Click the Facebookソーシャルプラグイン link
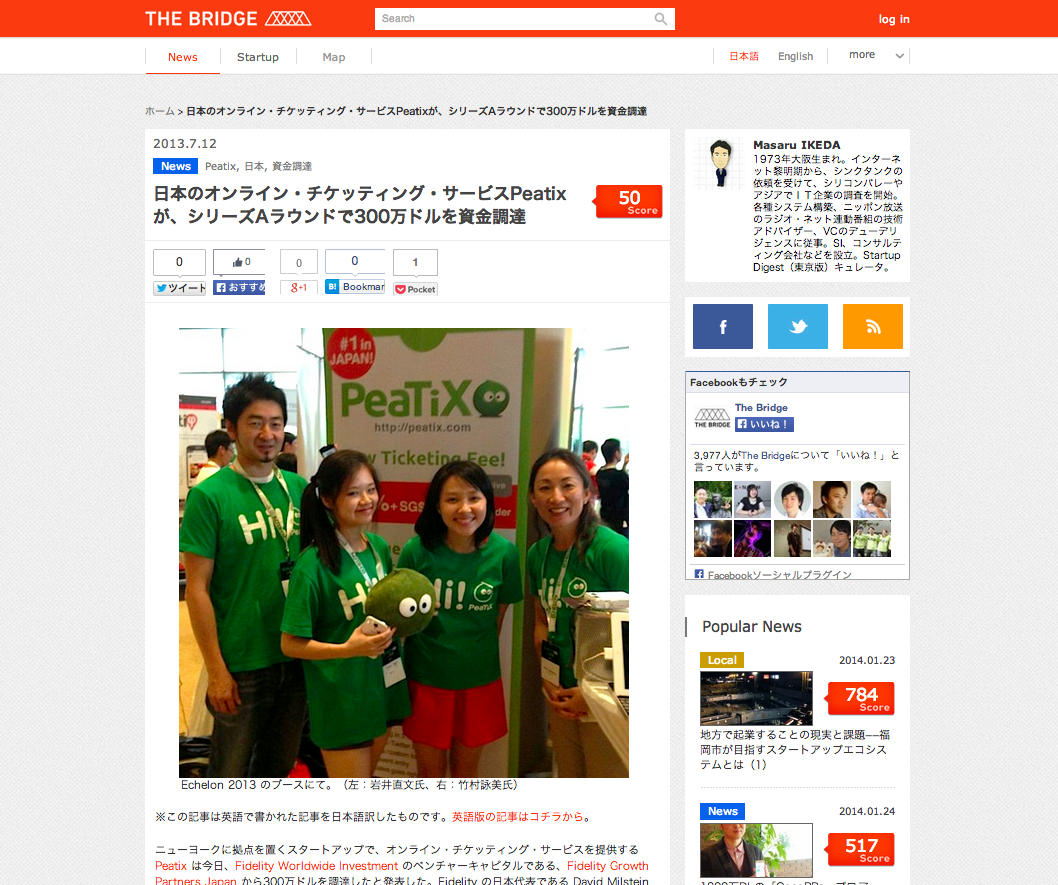1058x885 pixels. 779,574
